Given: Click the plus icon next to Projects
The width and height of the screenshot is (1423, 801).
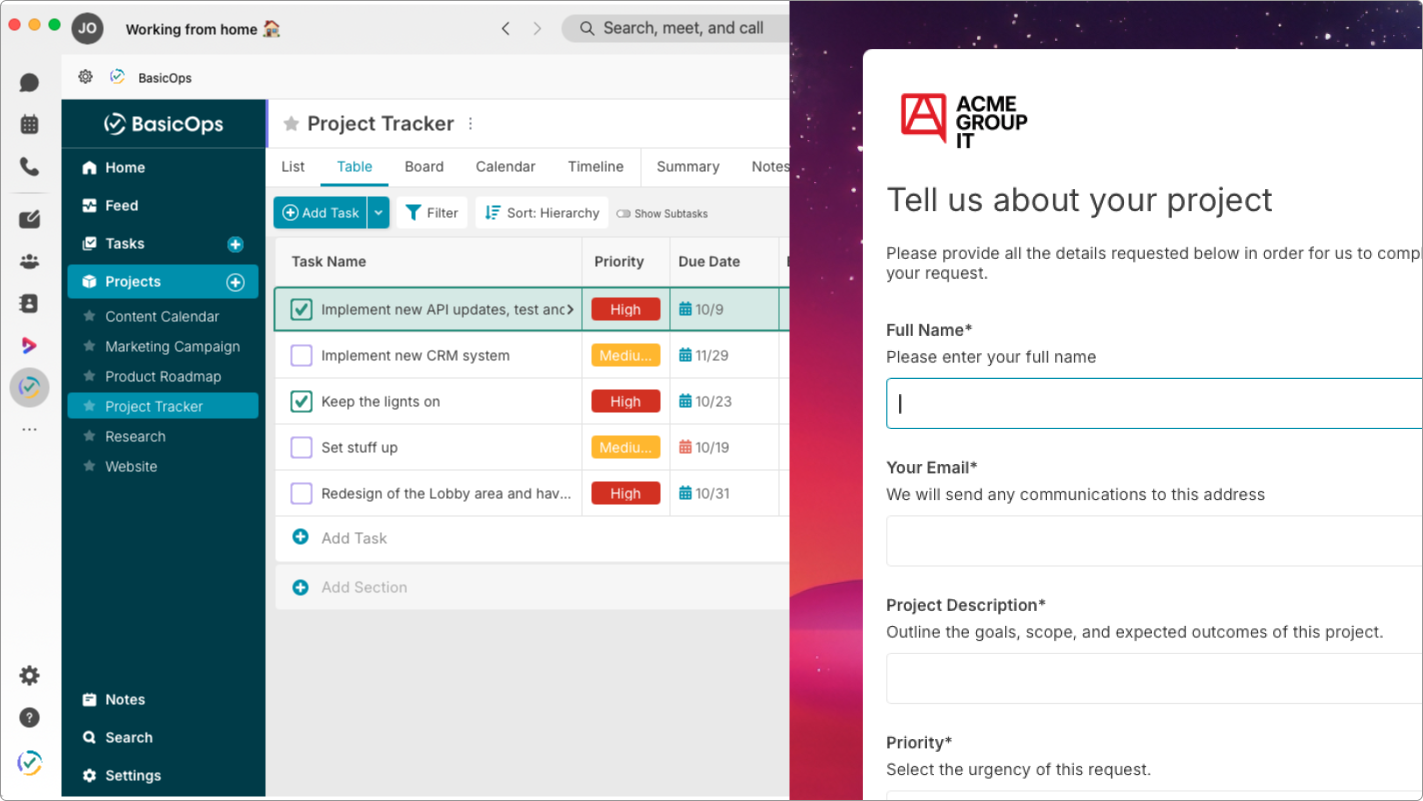Looking at the screenshot, I should 235,282.
